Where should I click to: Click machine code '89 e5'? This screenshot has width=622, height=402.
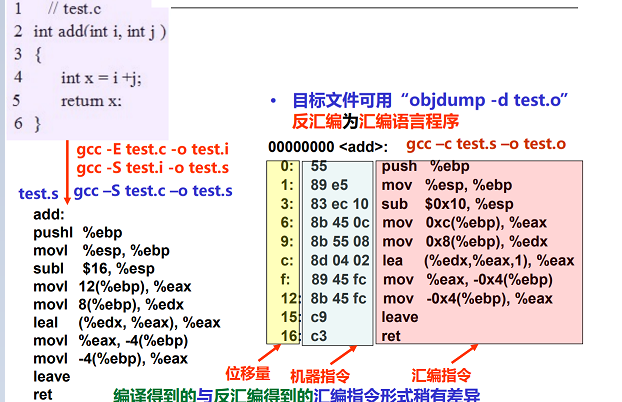pyautogui.click(x=329, y=185)
